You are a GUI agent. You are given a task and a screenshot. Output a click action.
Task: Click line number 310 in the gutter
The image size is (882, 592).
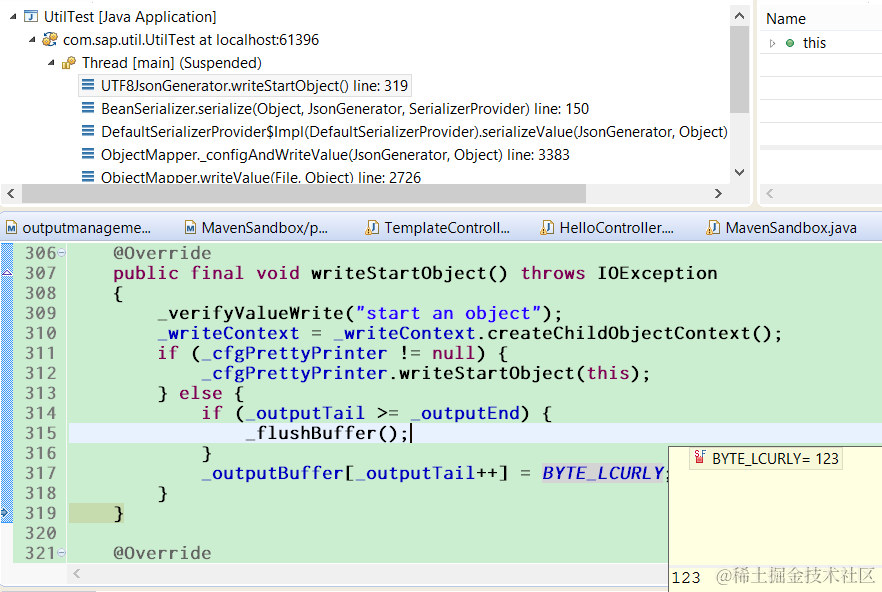[40, 333]
